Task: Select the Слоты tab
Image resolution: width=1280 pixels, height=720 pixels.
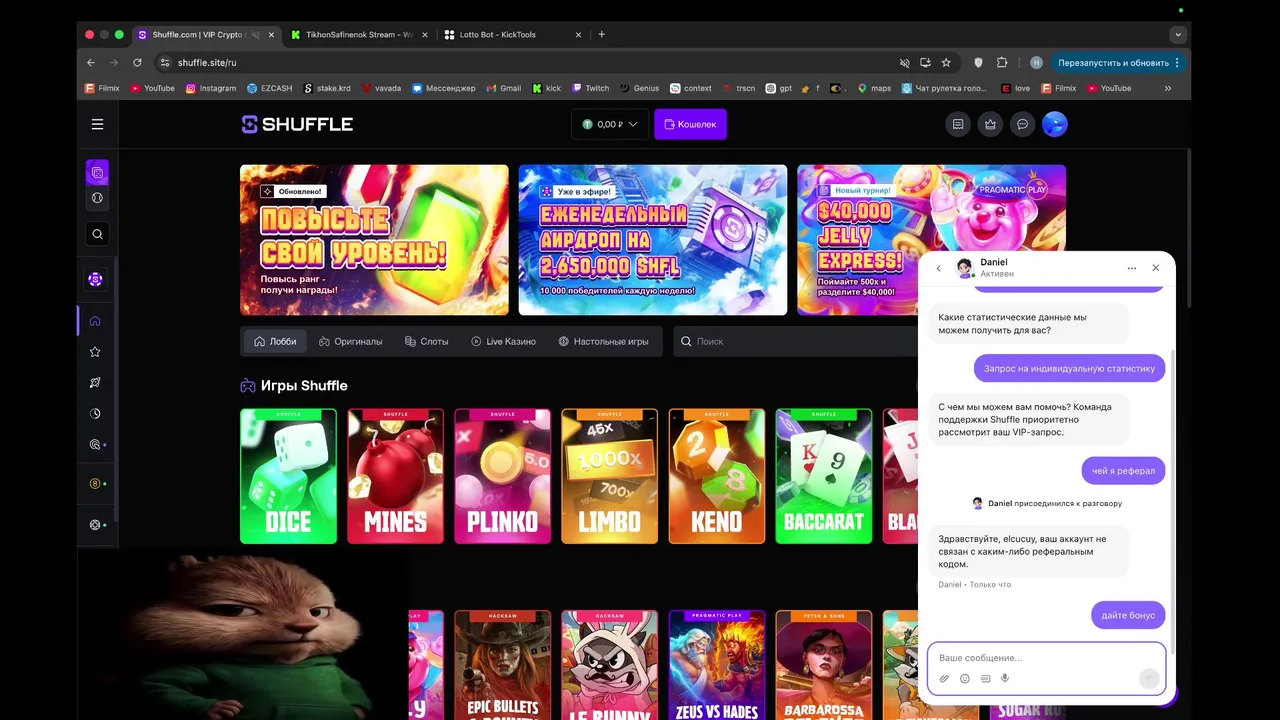Action: click(x=426, y=341)
